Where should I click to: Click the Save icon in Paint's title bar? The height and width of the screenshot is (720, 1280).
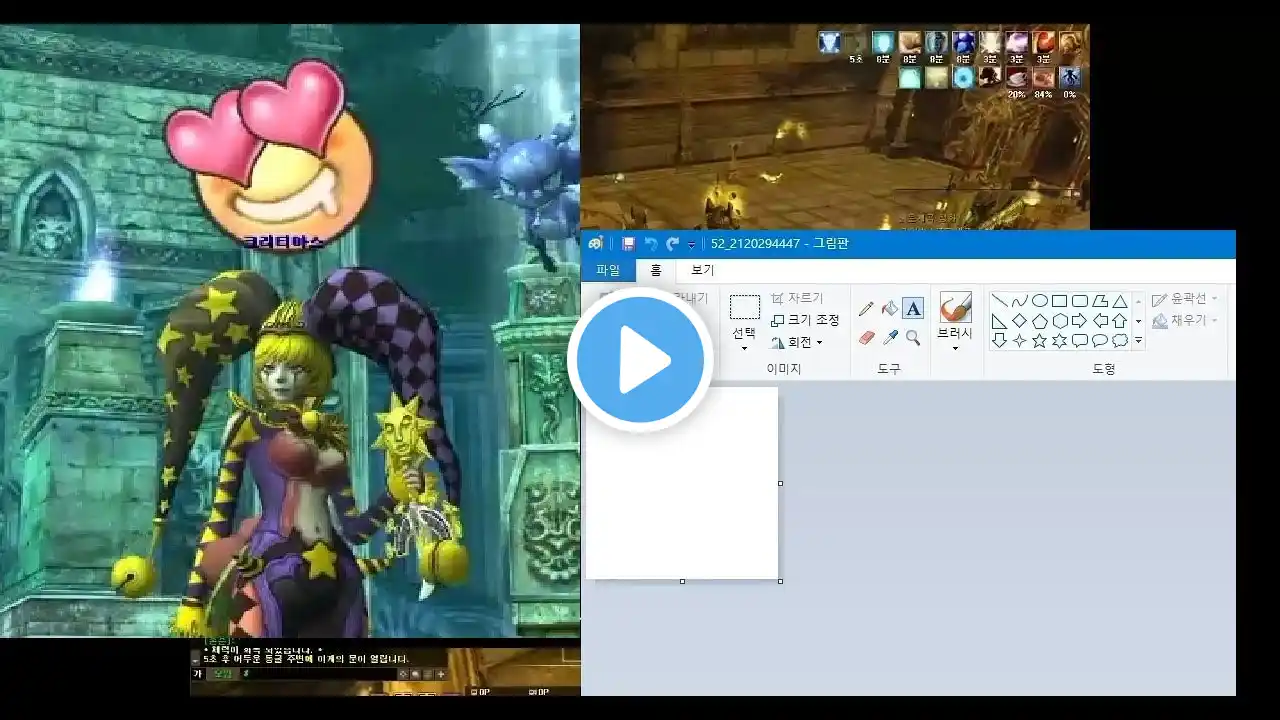pos(629,243)
